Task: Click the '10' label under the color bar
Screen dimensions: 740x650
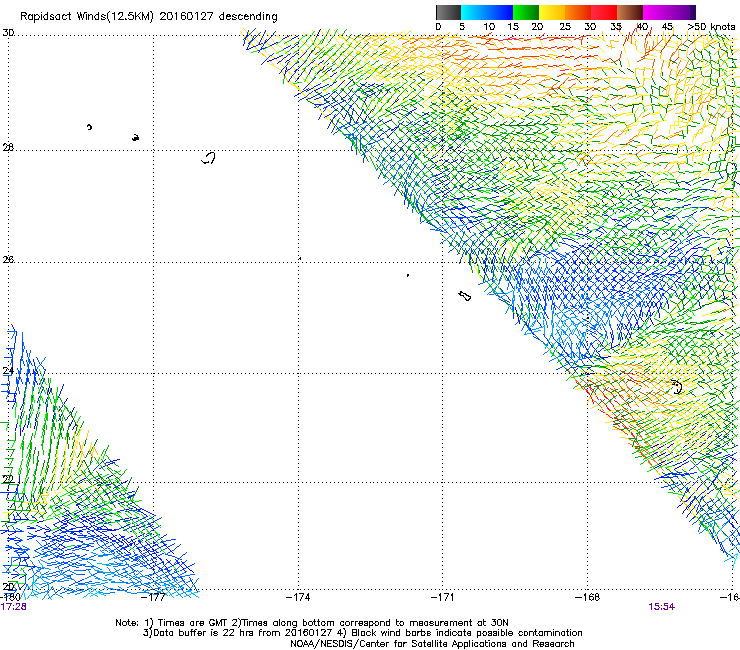Action: [489, 27]
